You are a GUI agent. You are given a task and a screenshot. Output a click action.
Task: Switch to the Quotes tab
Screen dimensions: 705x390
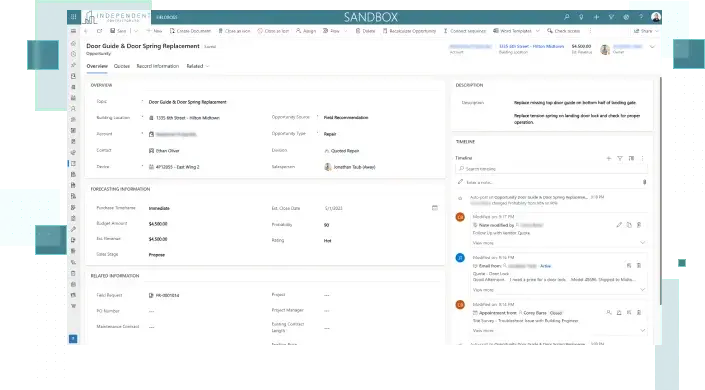121,66
